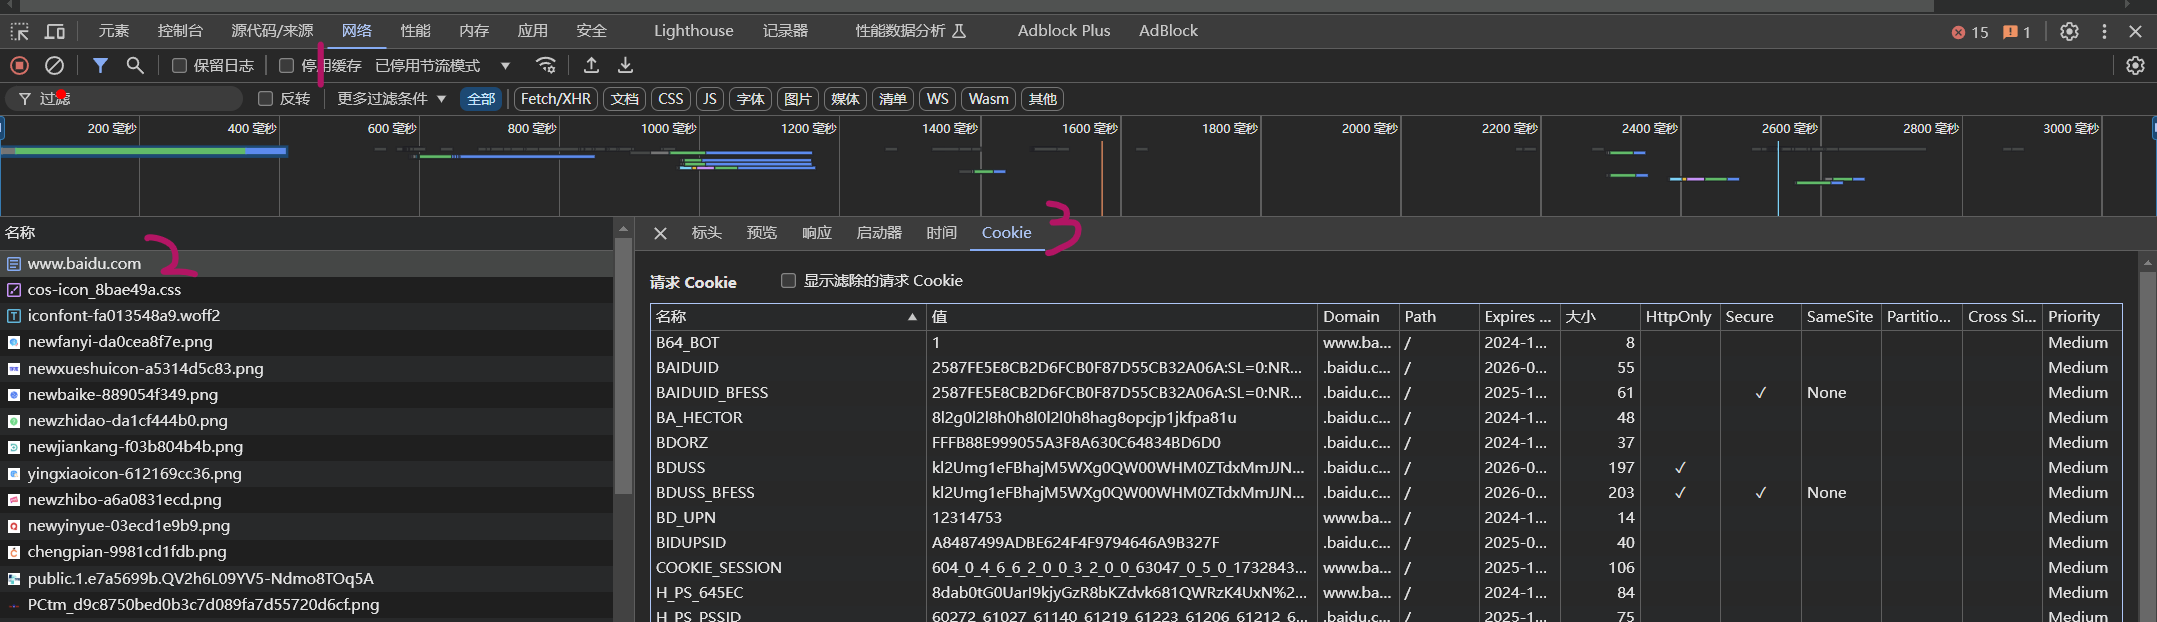Click the 过滤 filter input field
This screenshot has width=2157, height=622.
(140, 99)
